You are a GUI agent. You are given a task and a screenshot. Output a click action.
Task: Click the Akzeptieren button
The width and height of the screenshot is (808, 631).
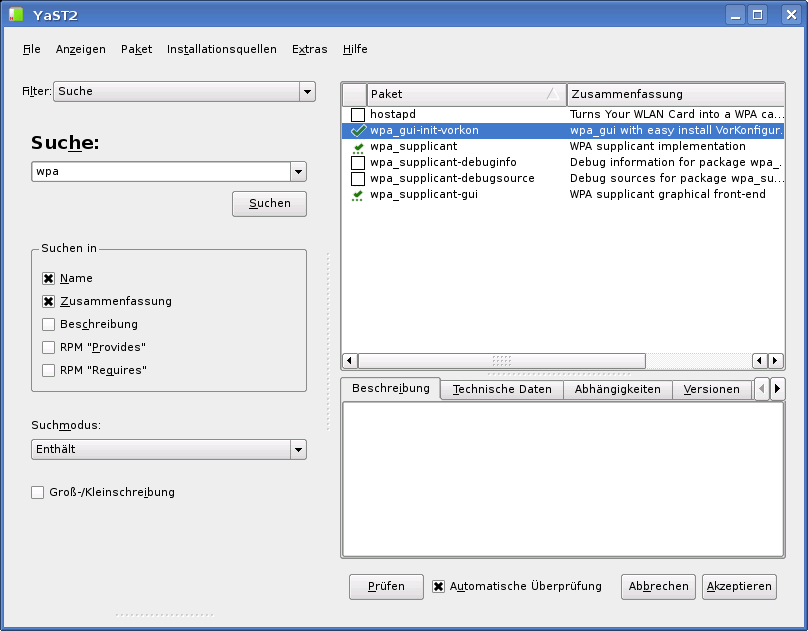(x=739, y=587)
